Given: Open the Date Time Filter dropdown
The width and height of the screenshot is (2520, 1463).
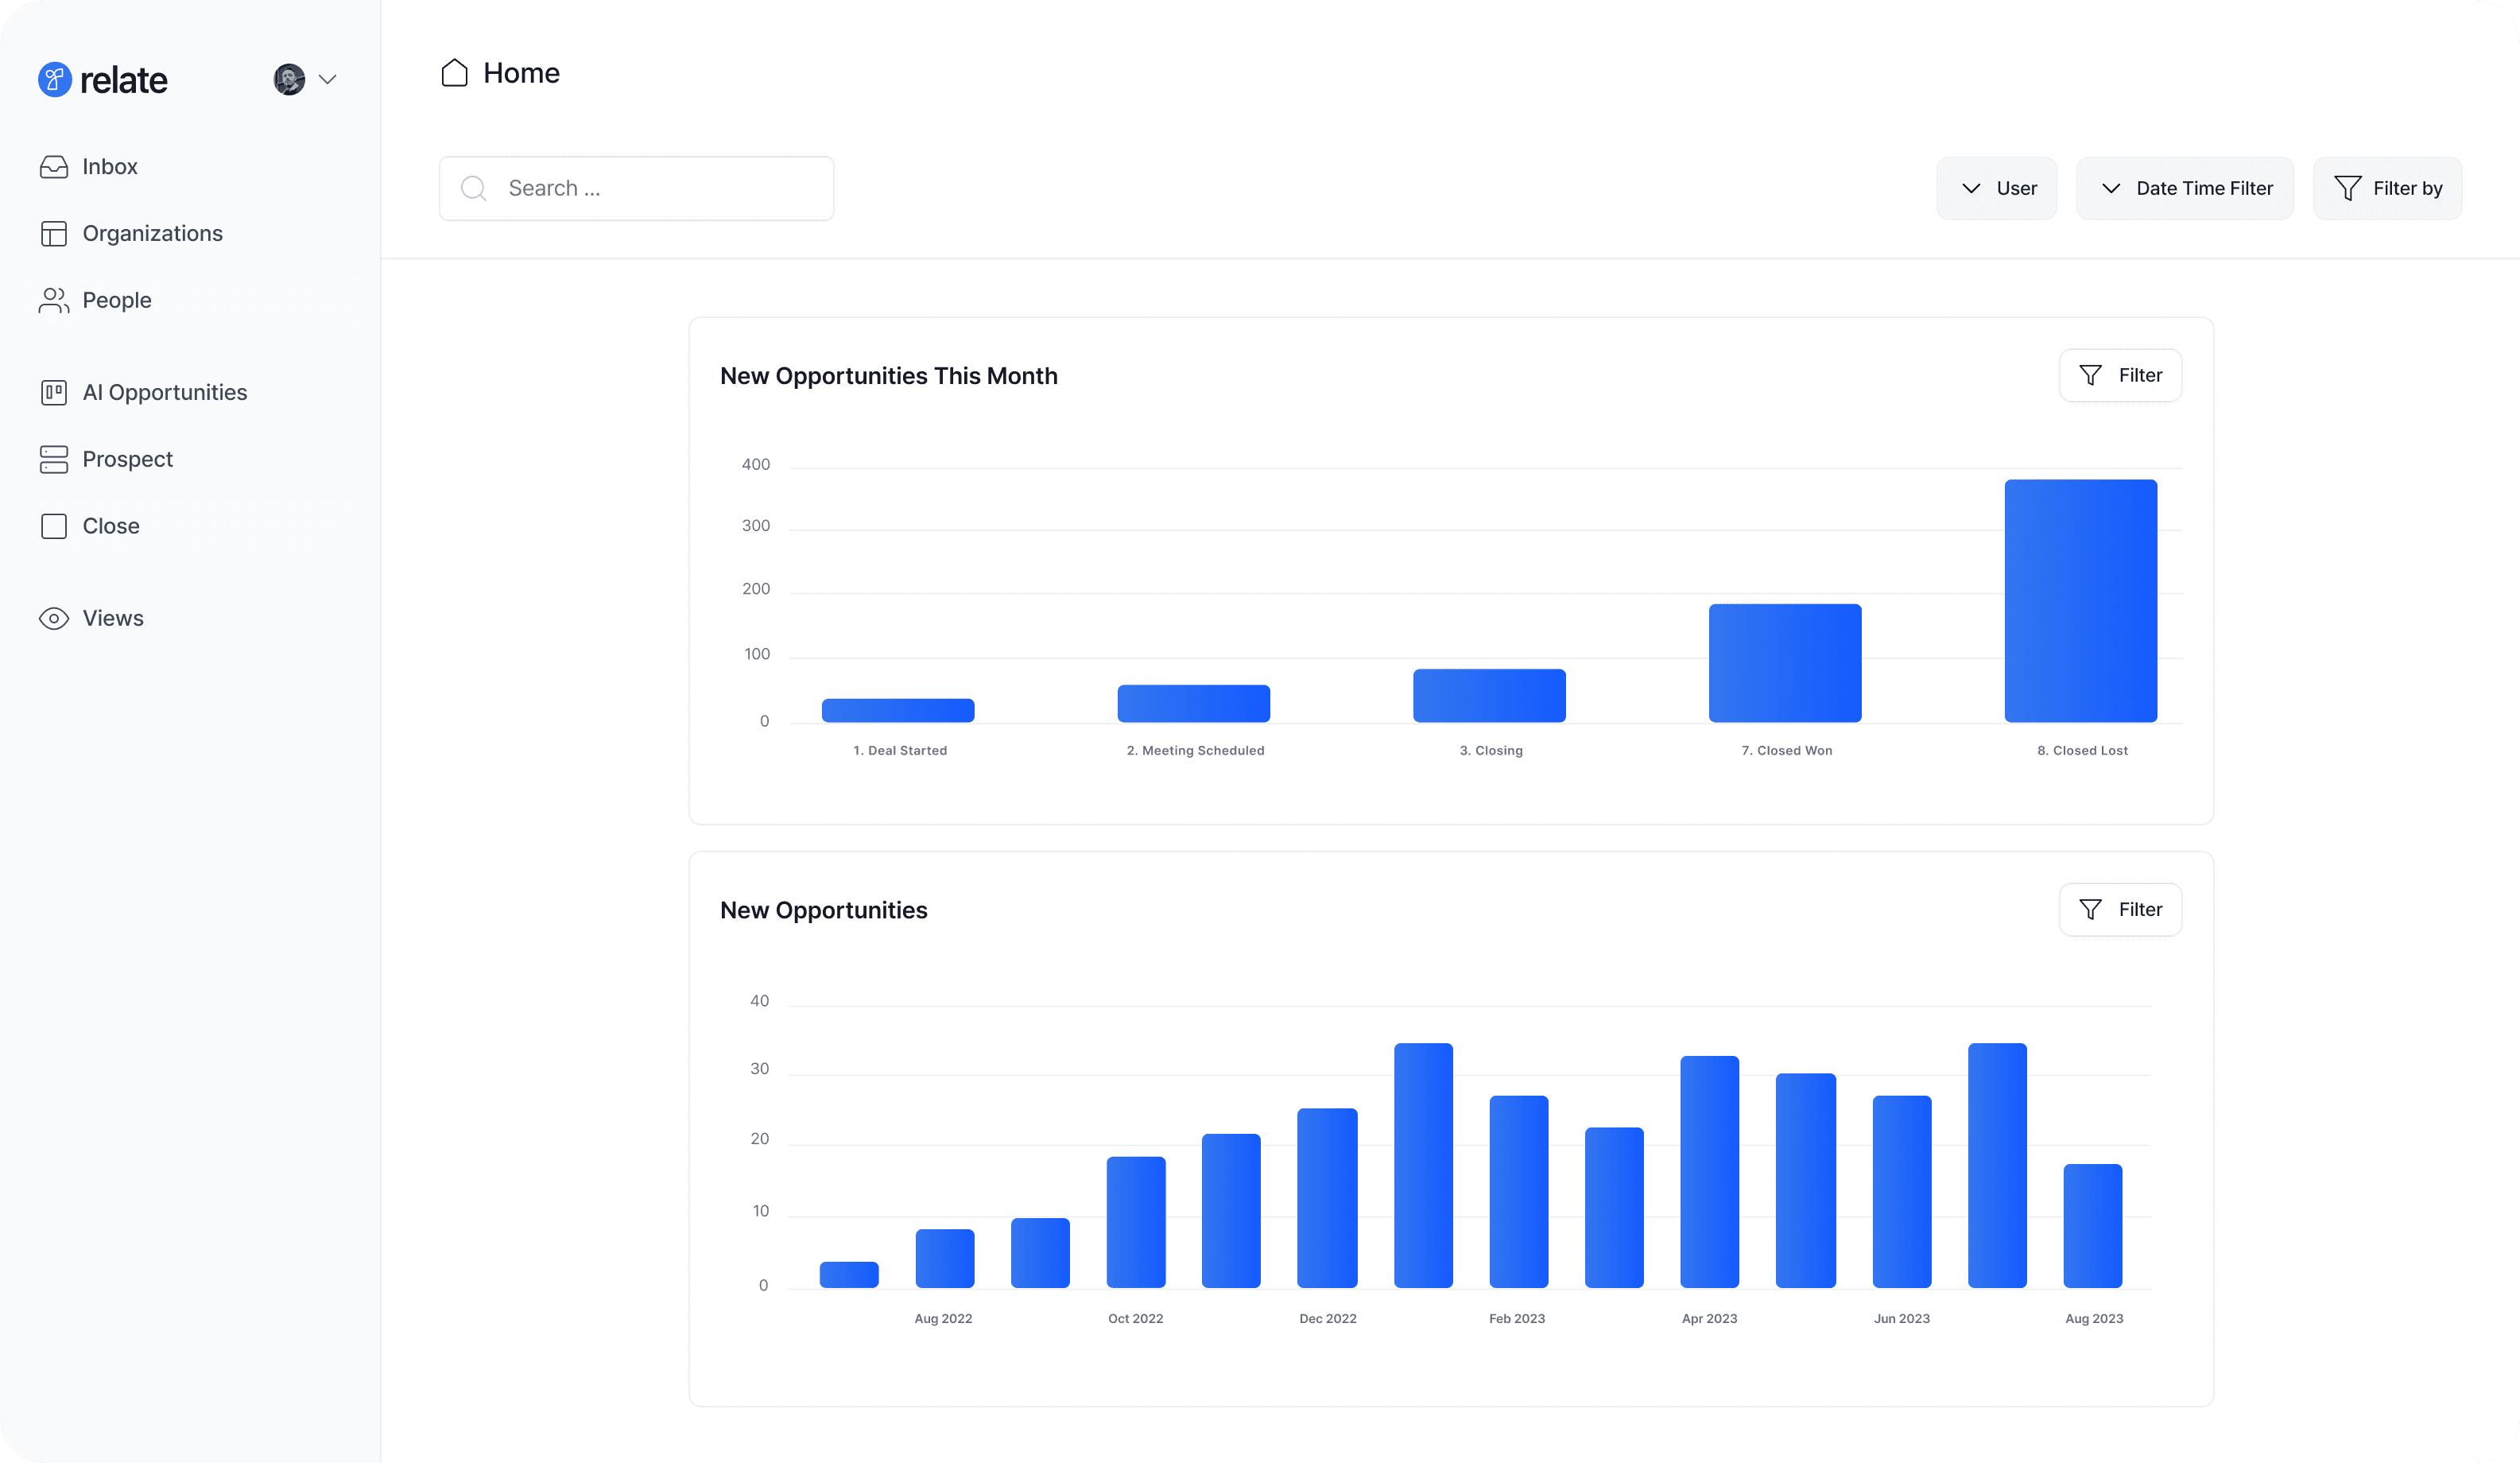Looking at the screenshot, I should [x=2184, y=188].
